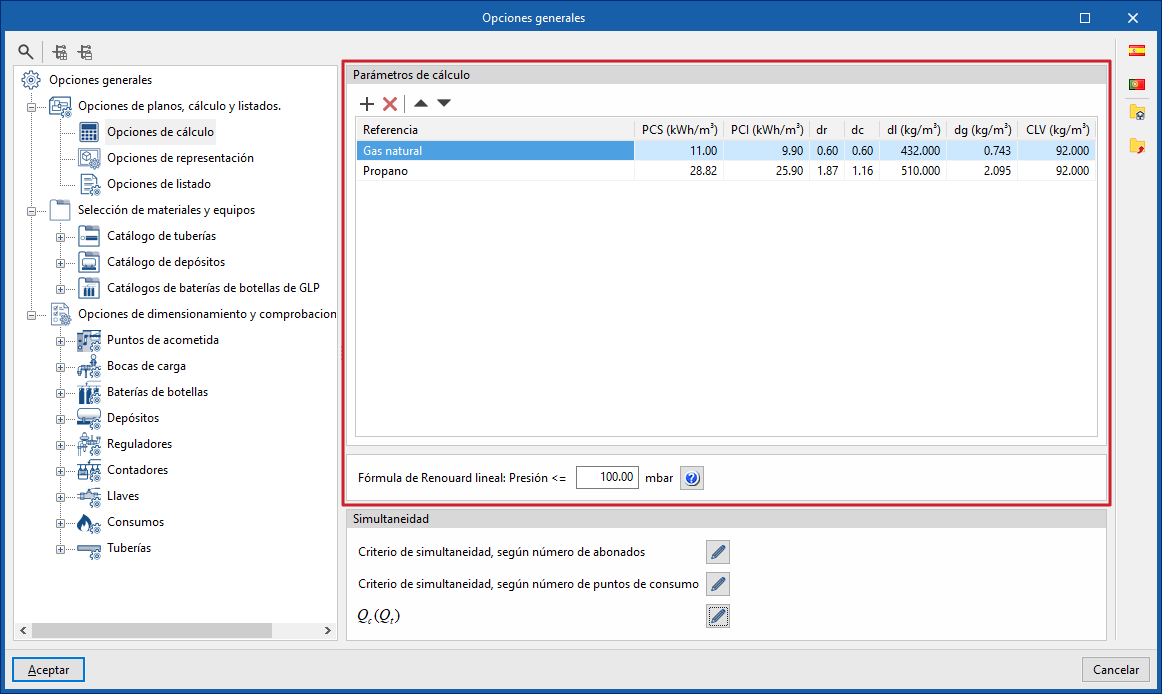Expand the Puntos de acometida node
The height and width of the screenshot is (694, 1162).
(x=60, y=341)
